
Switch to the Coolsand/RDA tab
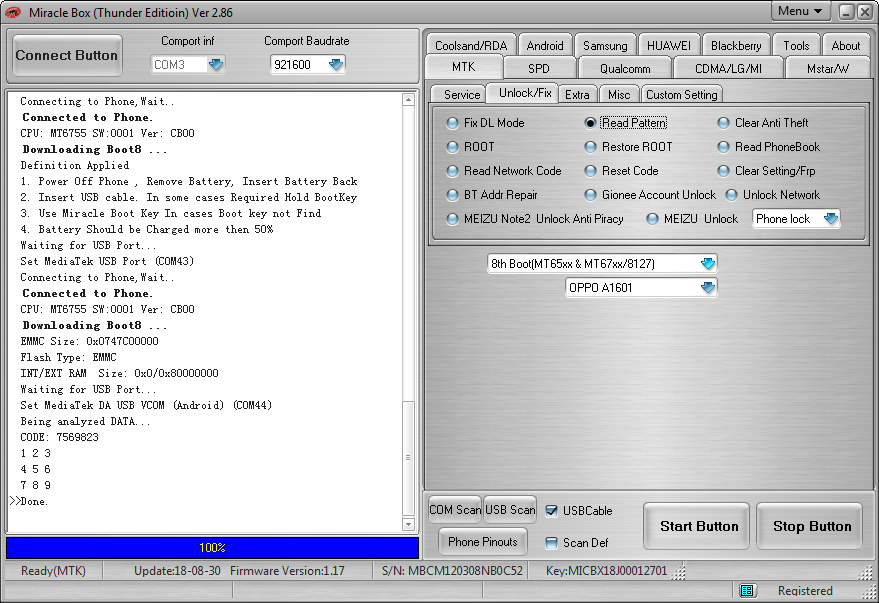click(470, 45)
